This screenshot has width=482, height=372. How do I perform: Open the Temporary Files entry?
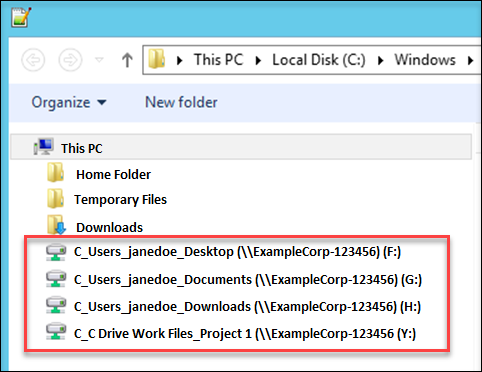[120, 200]
